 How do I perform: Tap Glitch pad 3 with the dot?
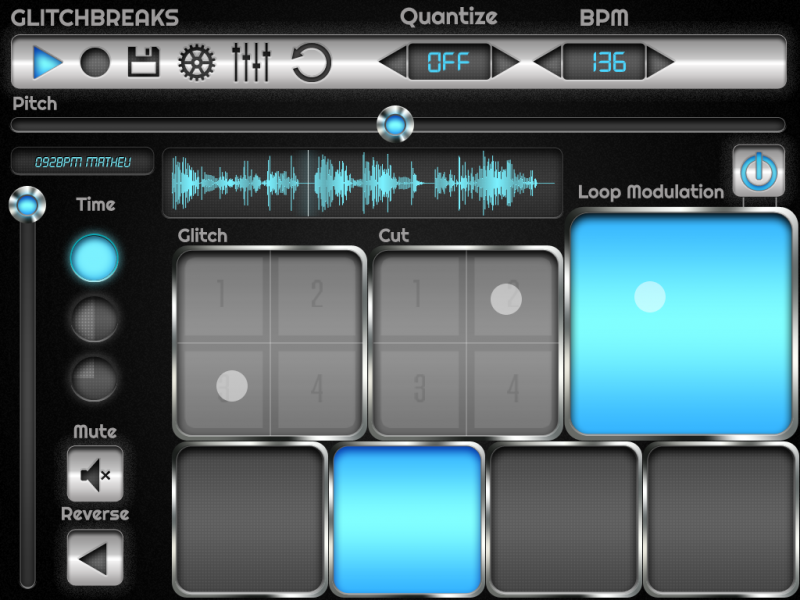click(x=222, y=388)
